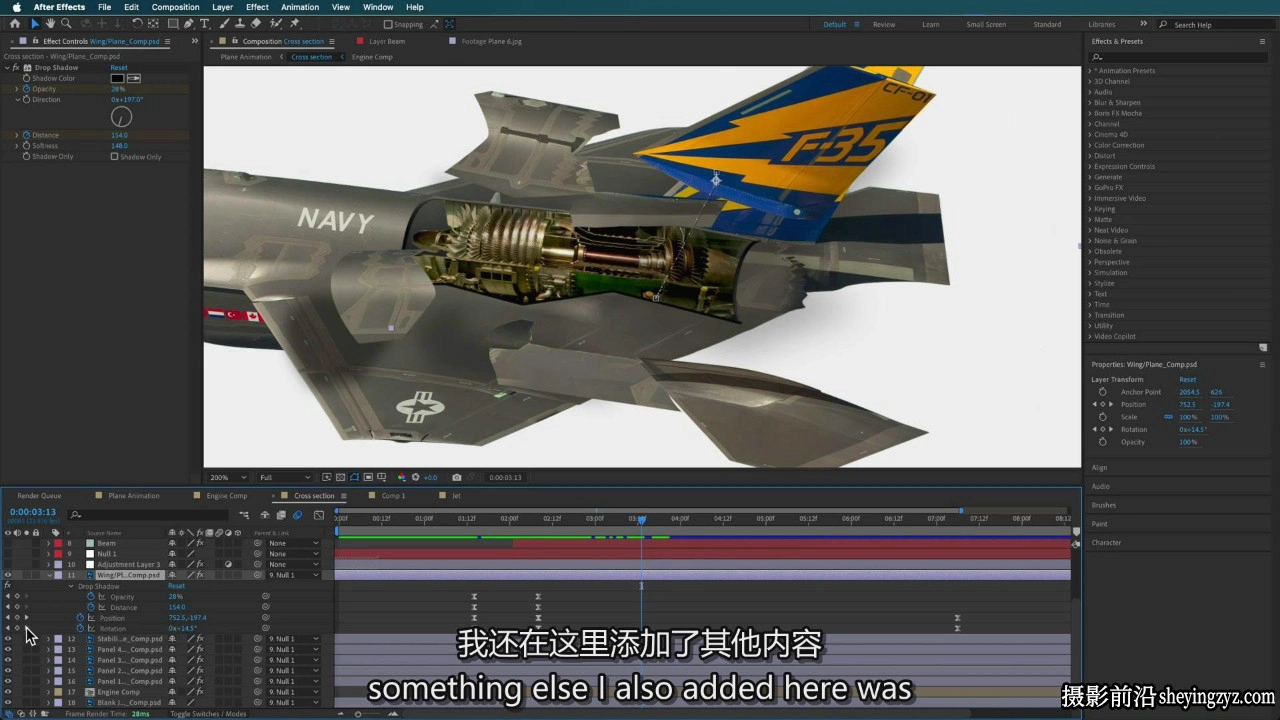
Task: Open the Full resolution dropdown
Action: click(284, 477)
